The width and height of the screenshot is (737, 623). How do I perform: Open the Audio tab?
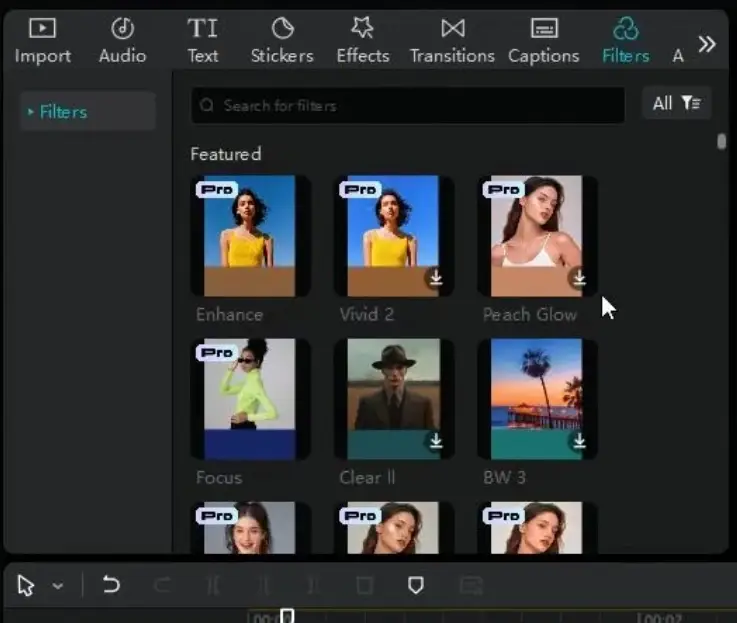click(x=123, y=41)
